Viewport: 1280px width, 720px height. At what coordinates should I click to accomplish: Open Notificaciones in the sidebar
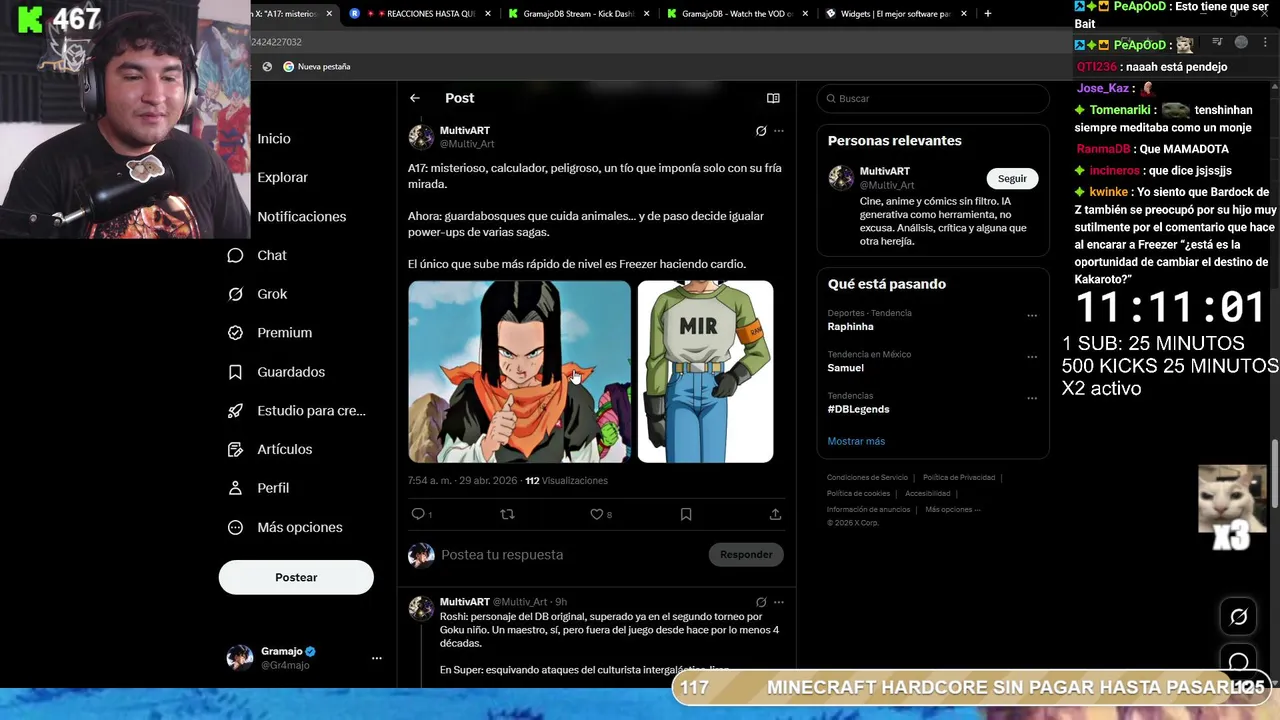(x=302, y=217)
